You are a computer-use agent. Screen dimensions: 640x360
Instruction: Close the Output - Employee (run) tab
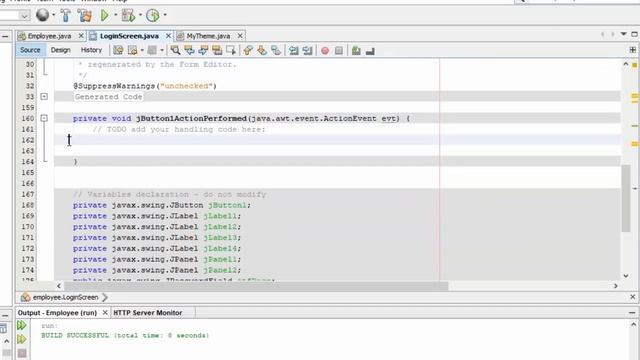point(105,313)
